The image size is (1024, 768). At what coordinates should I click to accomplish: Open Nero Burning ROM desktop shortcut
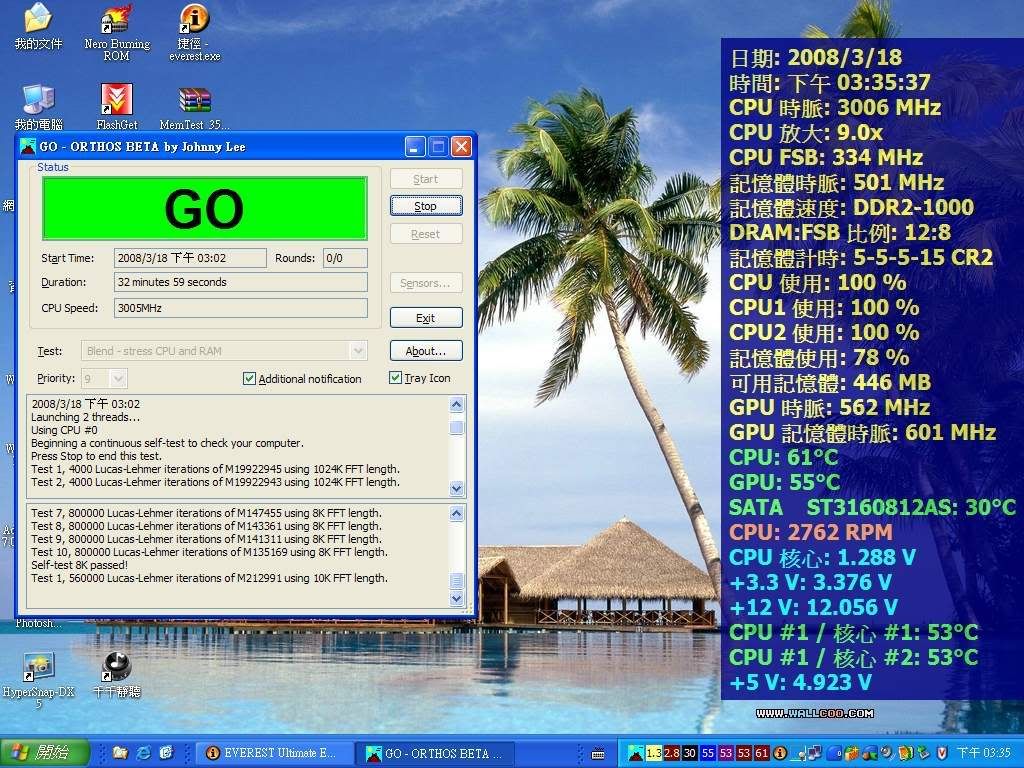coord(116,20)
